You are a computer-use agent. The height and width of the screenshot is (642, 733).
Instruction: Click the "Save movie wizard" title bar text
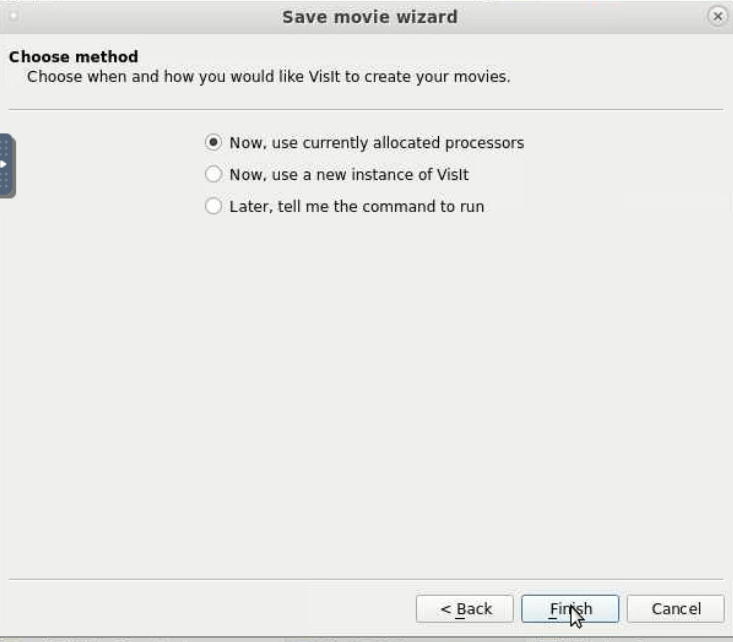tap(370, 17)
